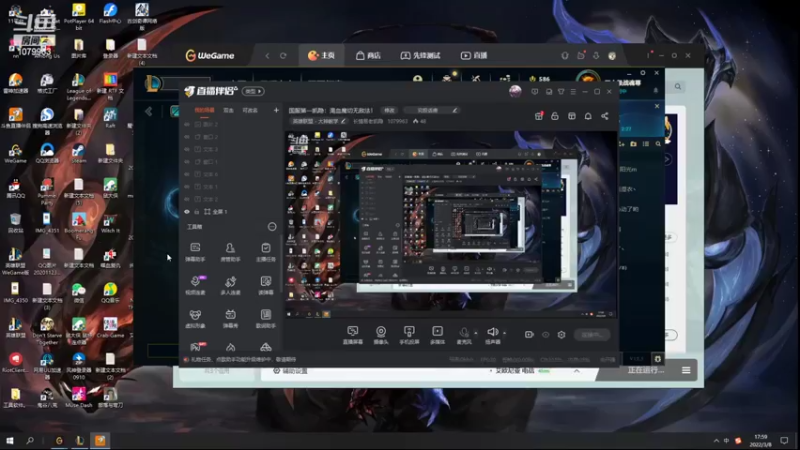This screenshot has height=450, width=800.
Task: Open WeGame 先锋测试 tab
Action: click(420, 55)
